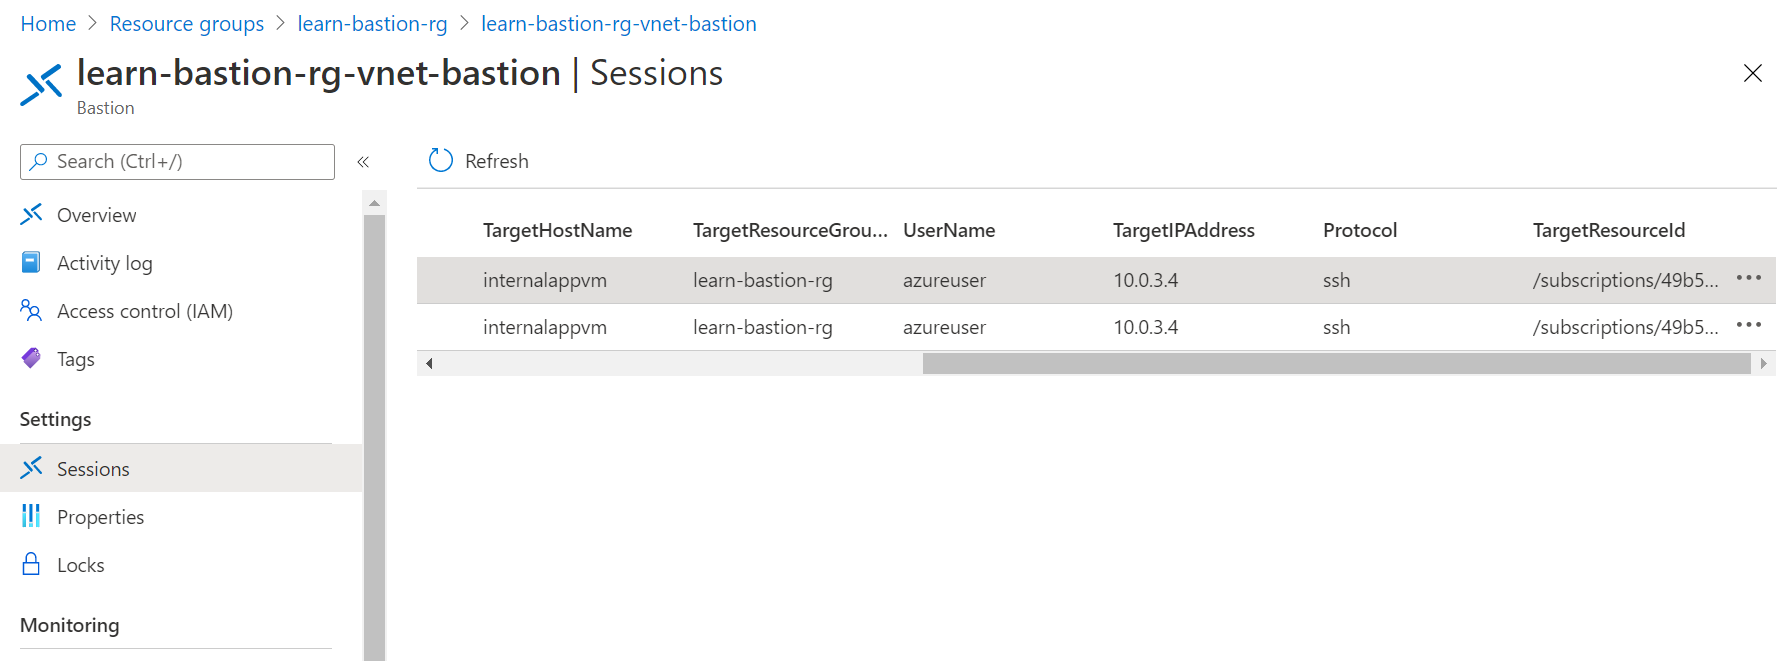Click the Monitoring section heading
This screenshot has height=661, width=1780.
pyautogui.click(x=70, y=625)
